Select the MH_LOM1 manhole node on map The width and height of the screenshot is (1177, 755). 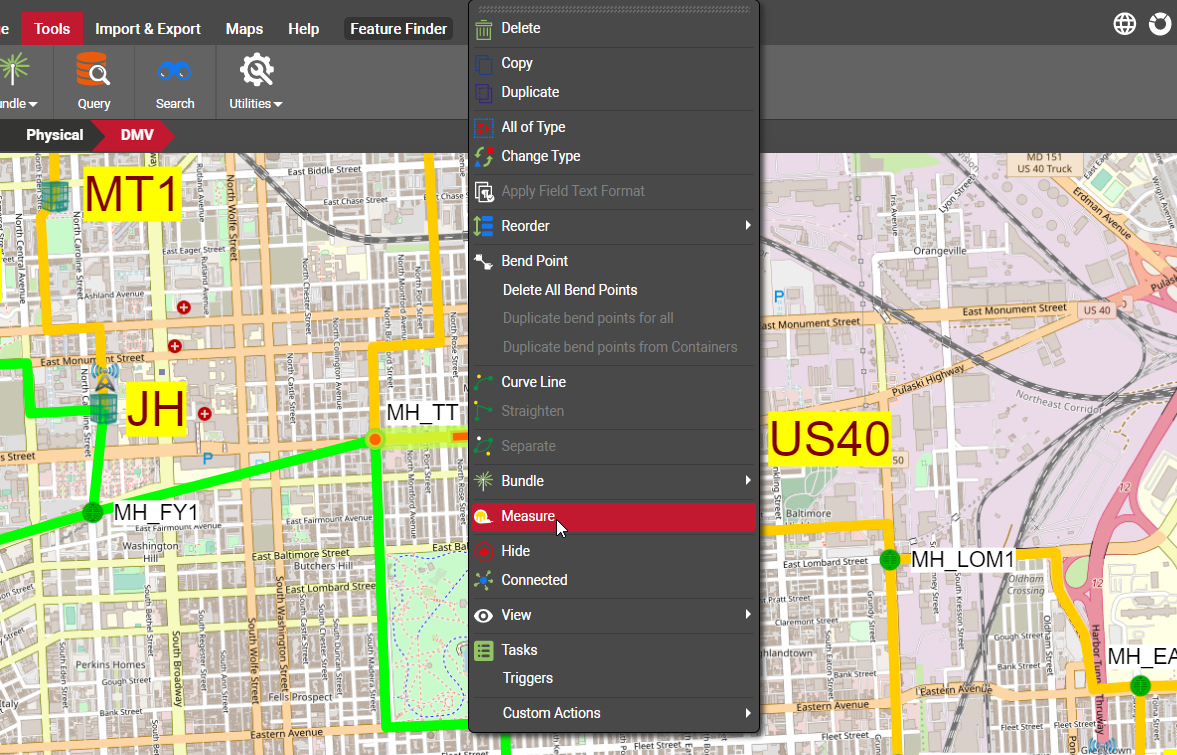pos(889,559)
